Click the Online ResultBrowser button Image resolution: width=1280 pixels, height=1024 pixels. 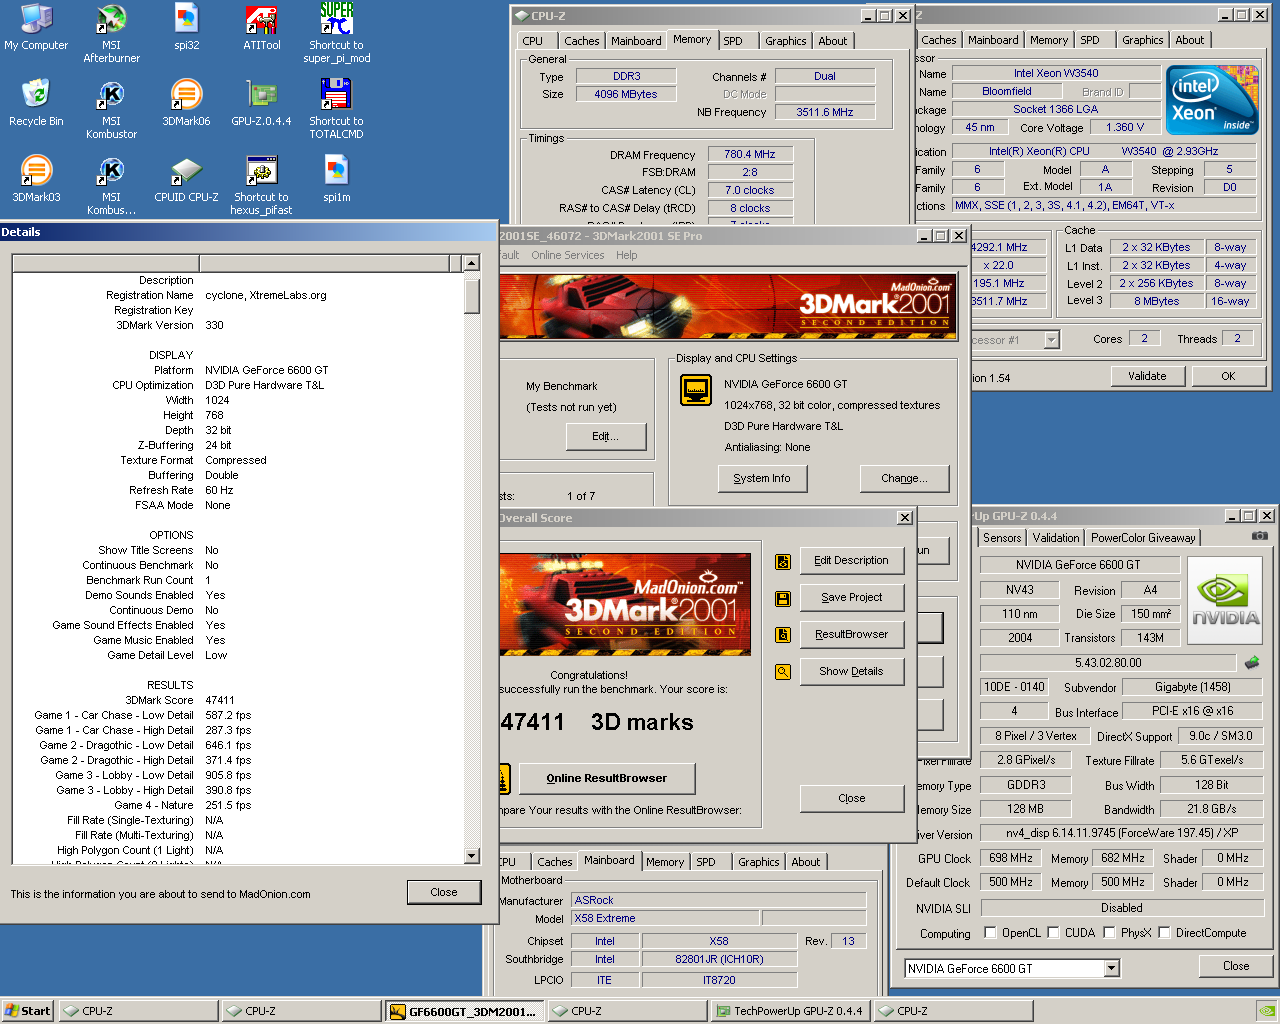tap(606, 778)
